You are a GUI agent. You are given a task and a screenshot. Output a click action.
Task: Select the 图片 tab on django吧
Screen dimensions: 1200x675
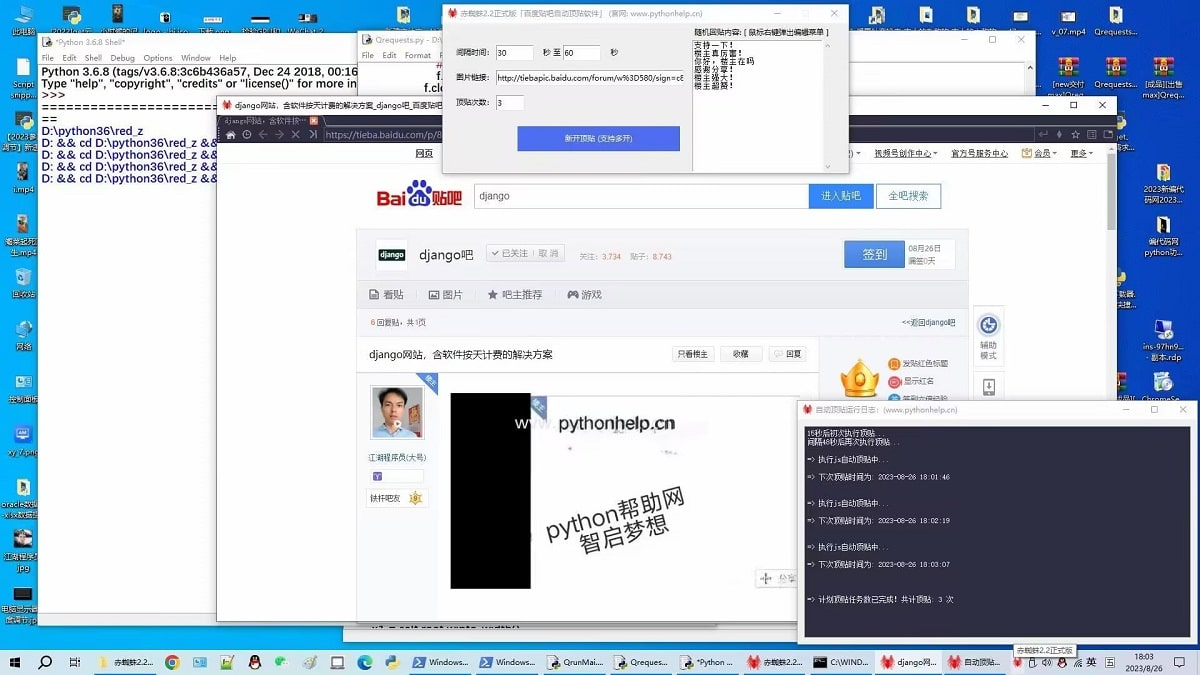tap(446, 295)
